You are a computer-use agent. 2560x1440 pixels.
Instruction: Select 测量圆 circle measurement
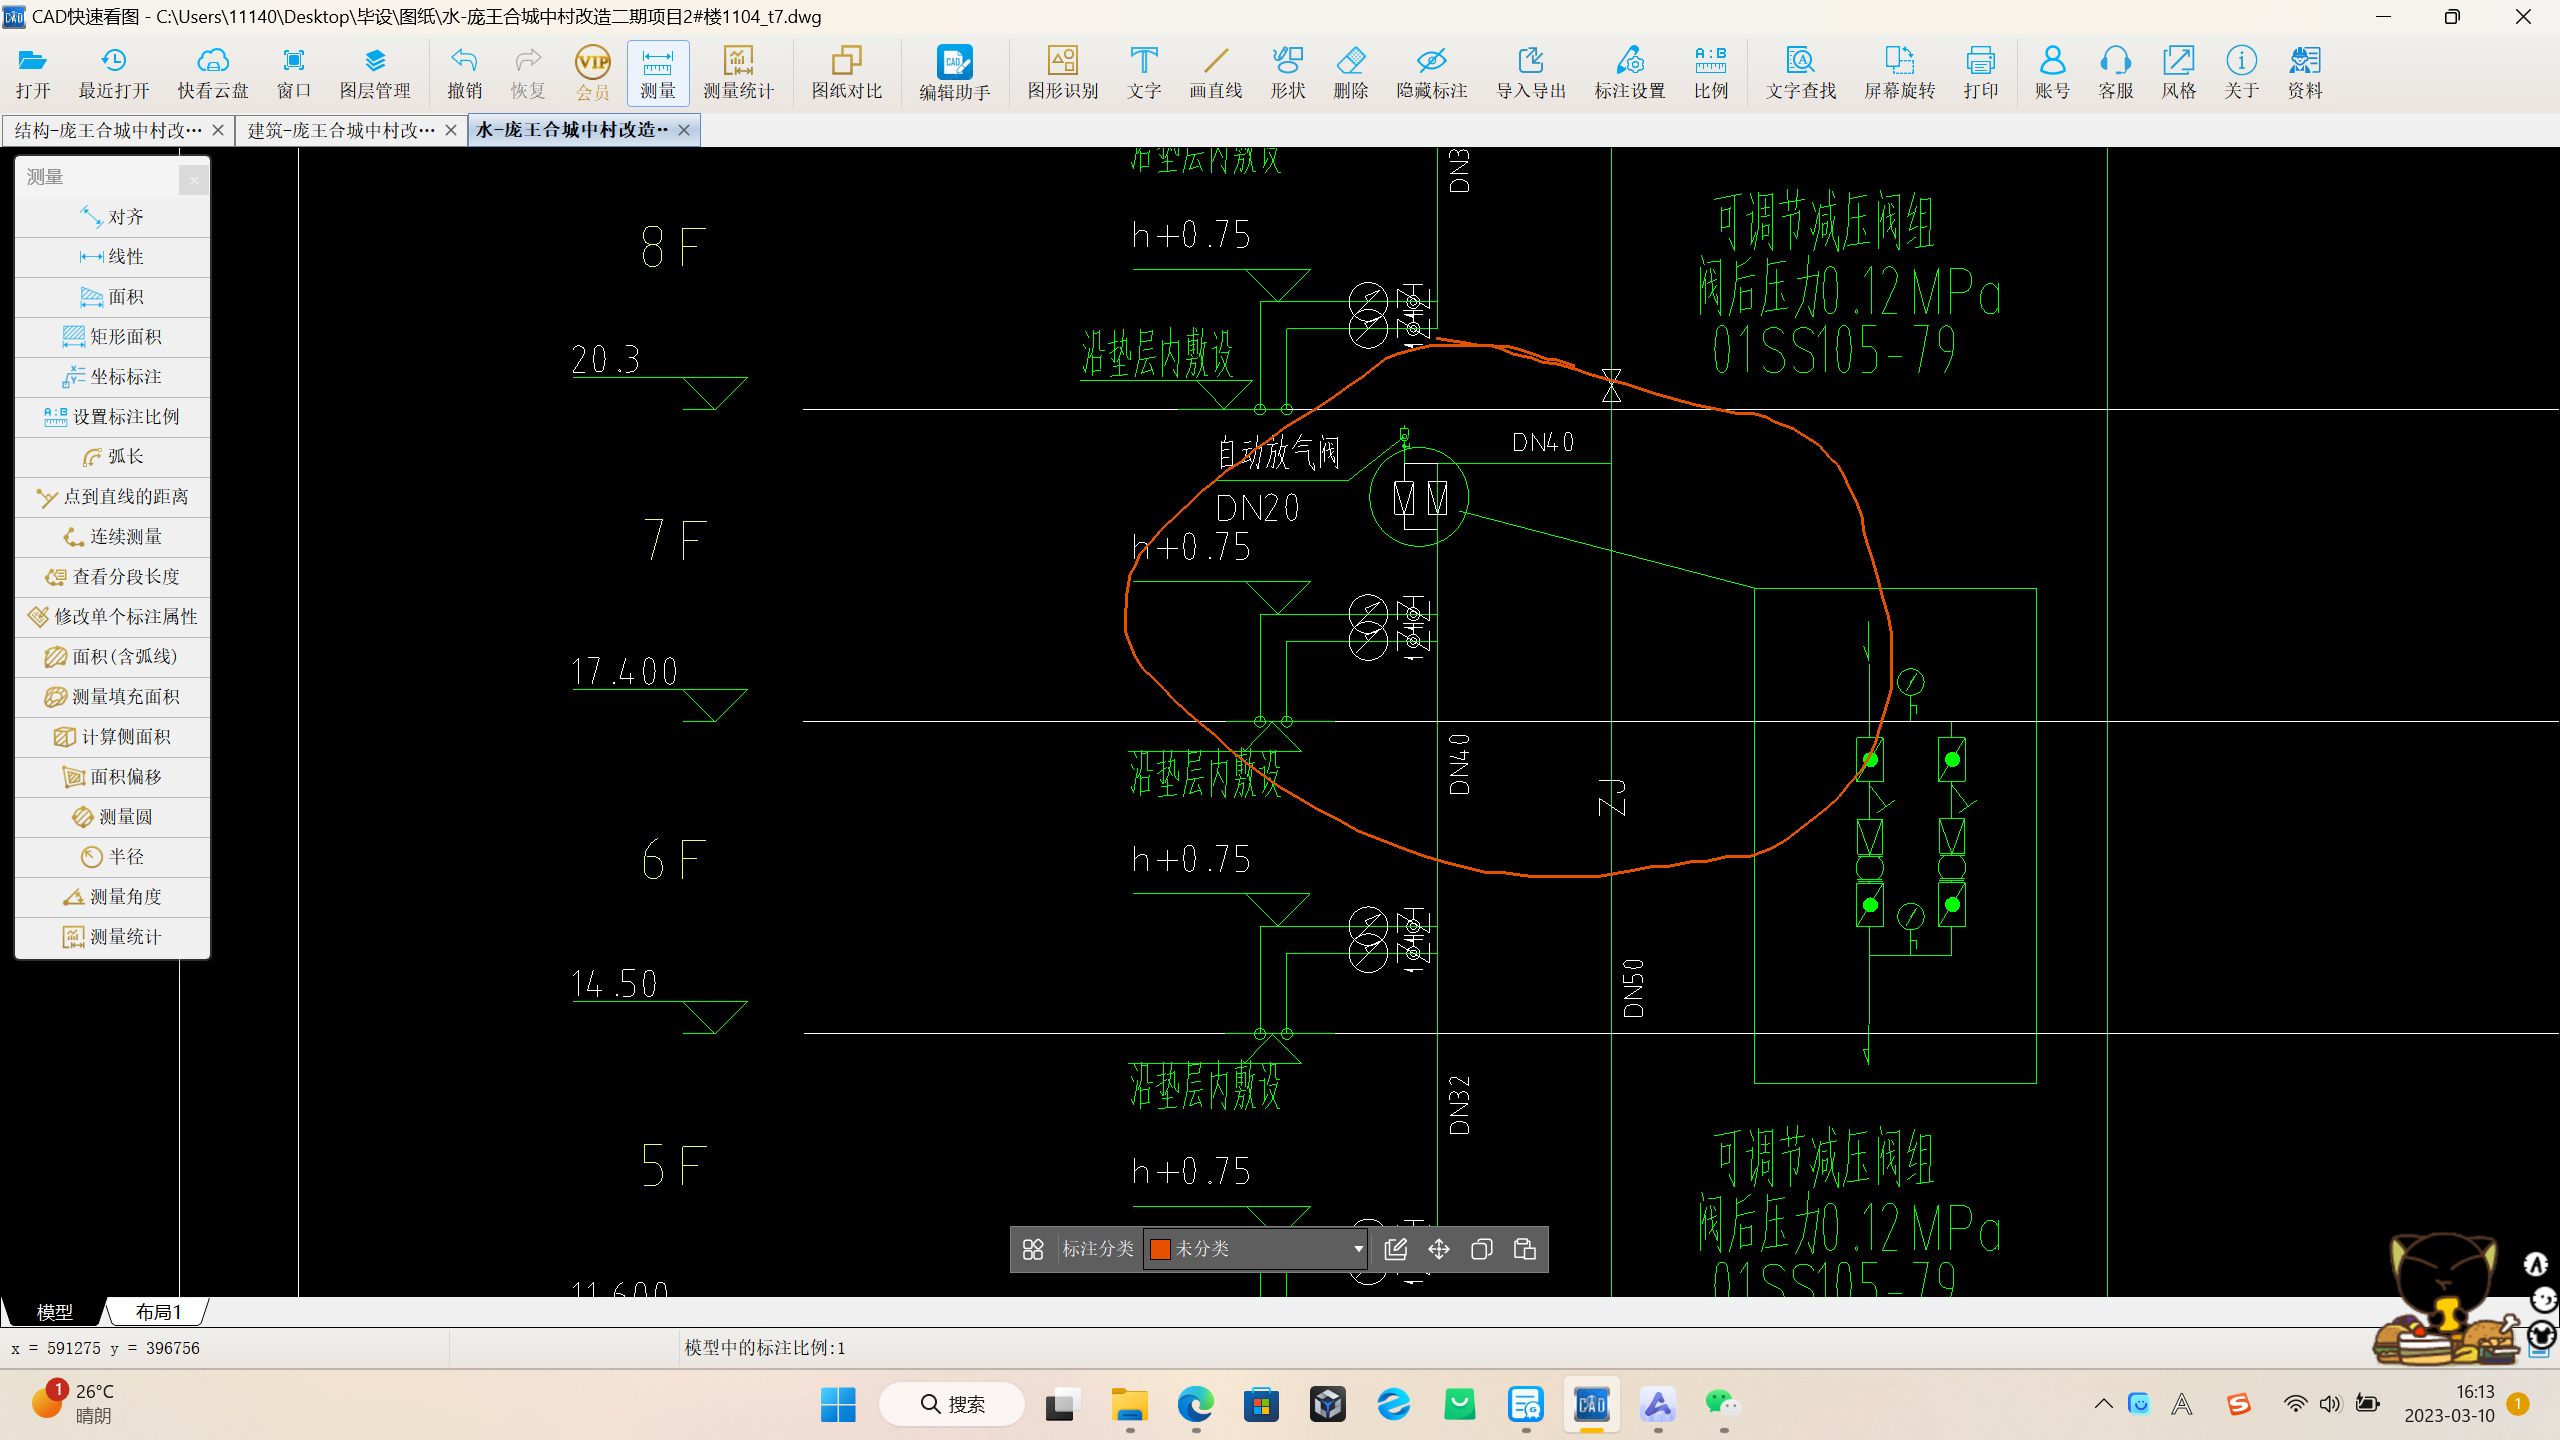[113, 817]
